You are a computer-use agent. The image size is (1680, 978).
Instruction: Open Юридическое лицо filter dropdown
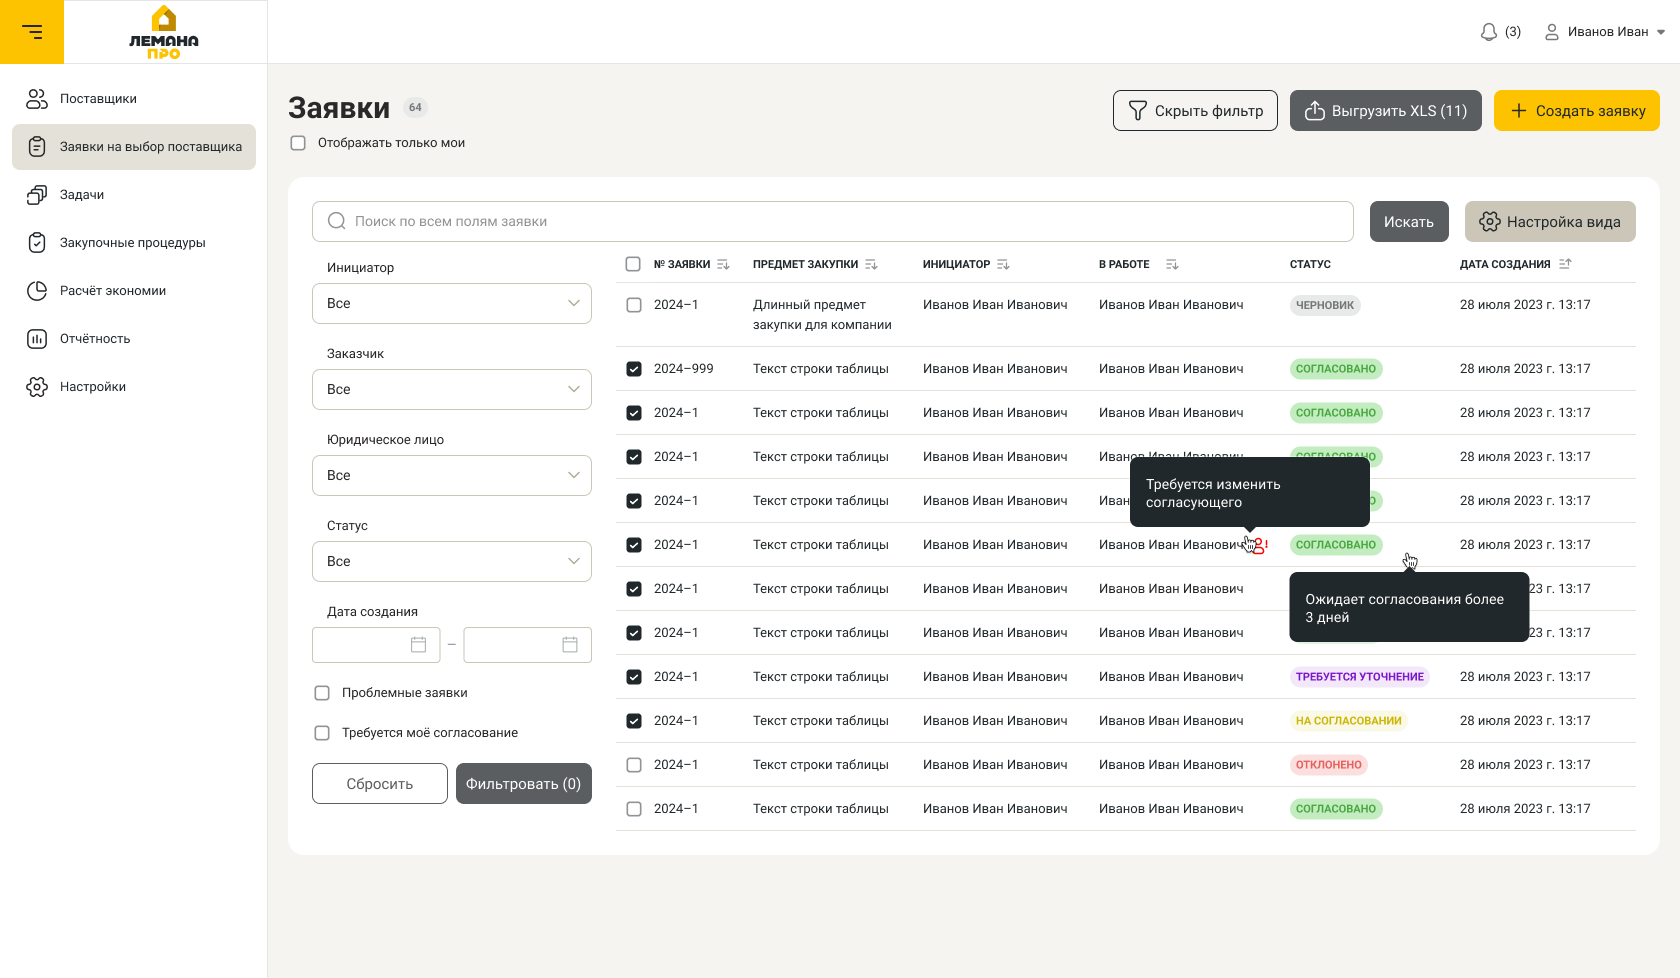click(452, 476)
